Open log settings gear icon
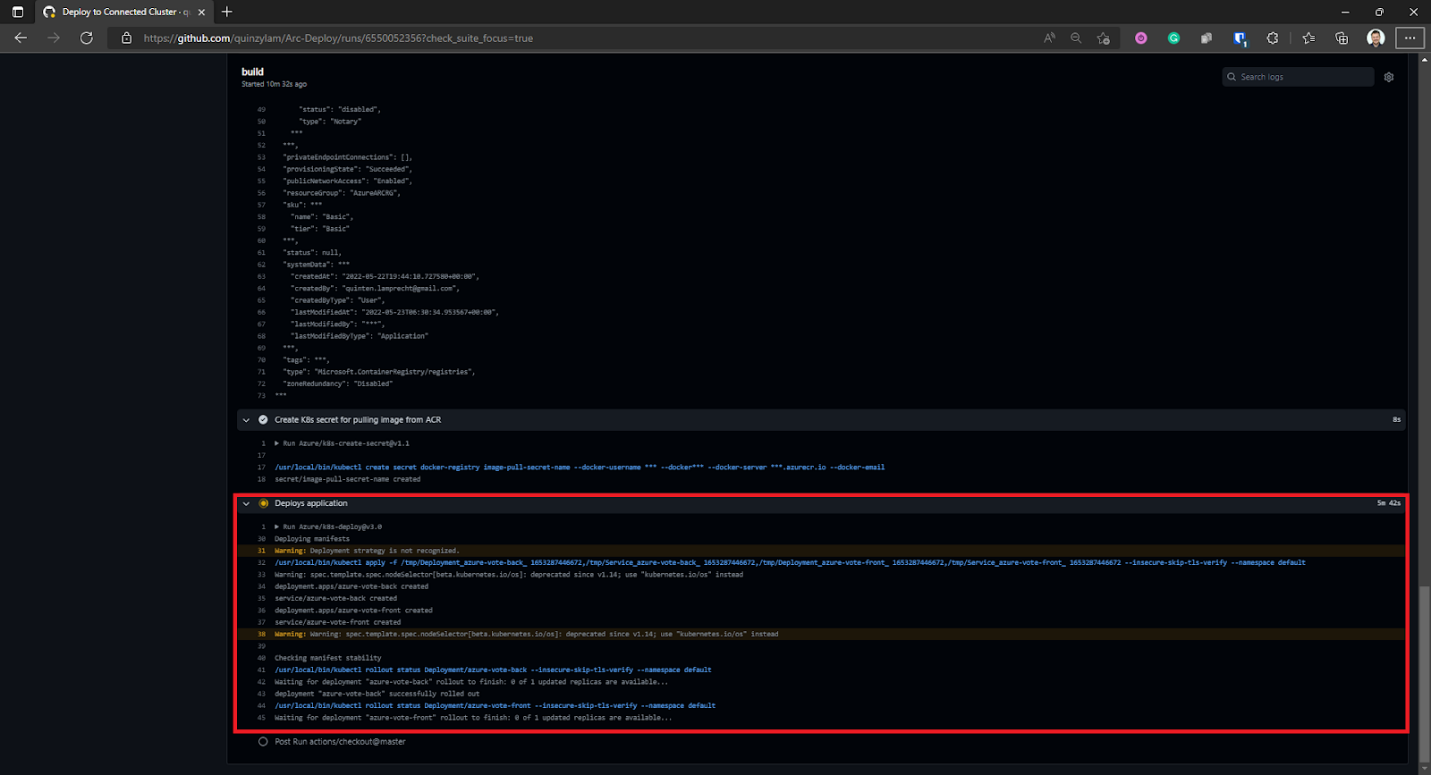 (1389, 77)
